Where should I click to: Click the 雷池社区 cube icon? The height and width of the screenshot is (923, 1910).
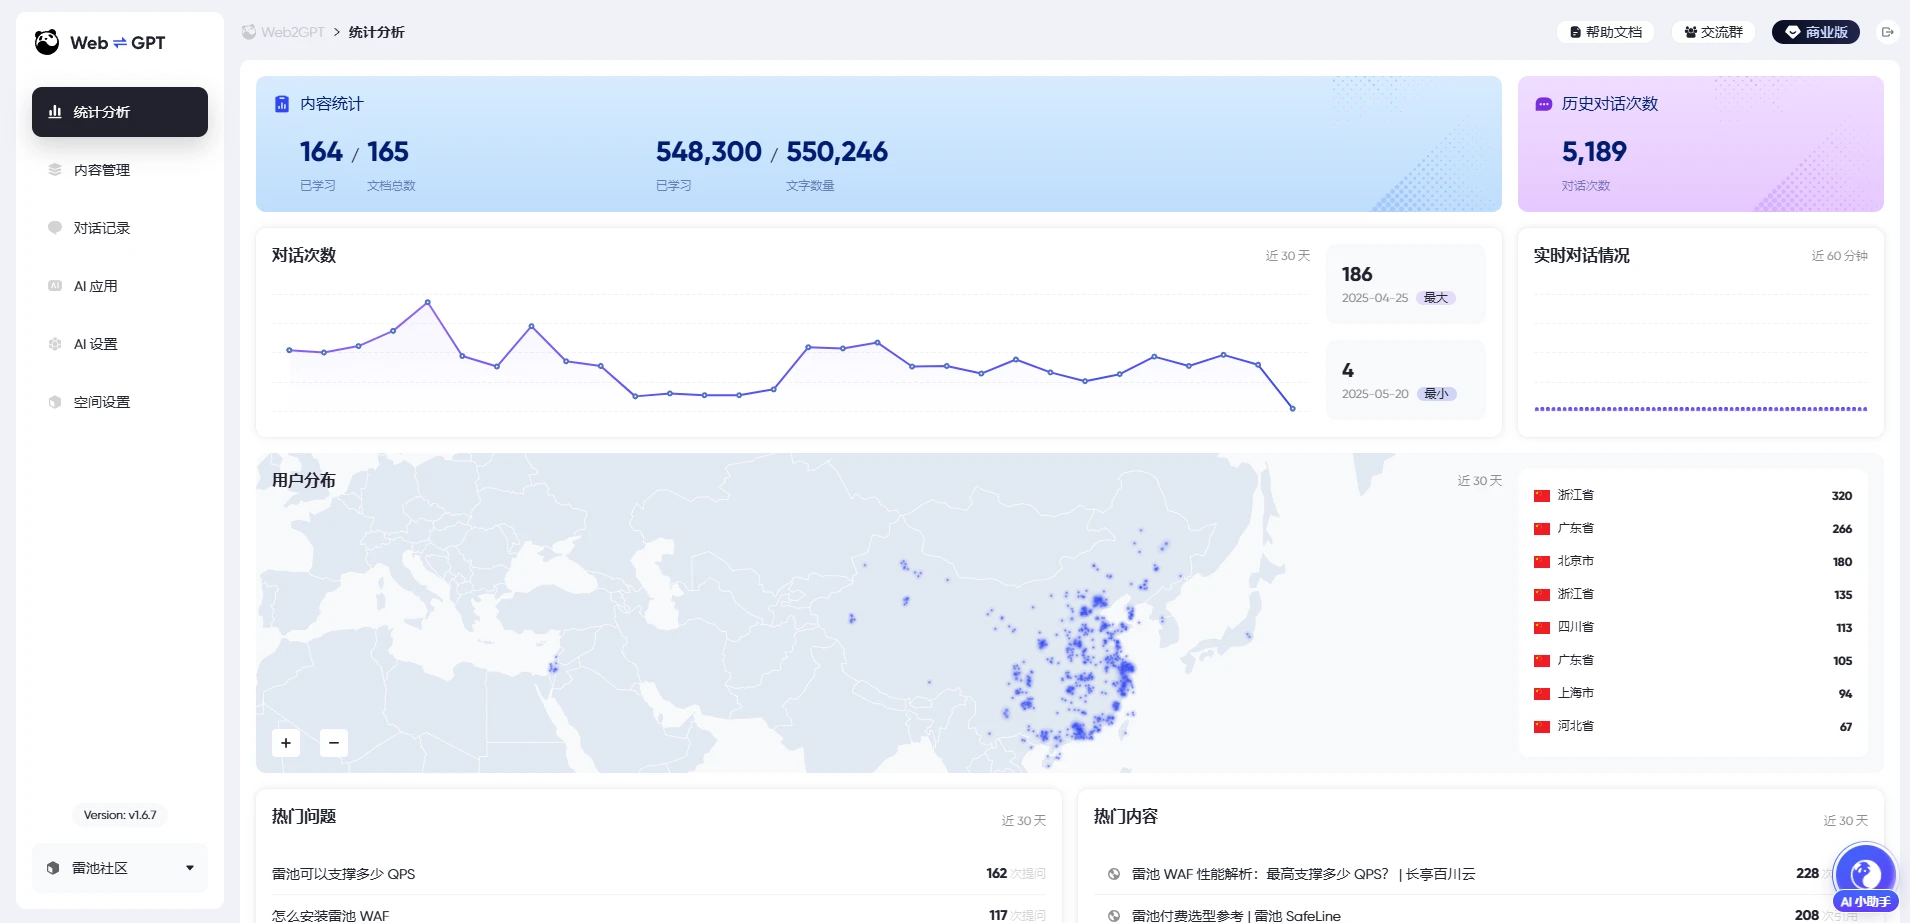point(53,868)
